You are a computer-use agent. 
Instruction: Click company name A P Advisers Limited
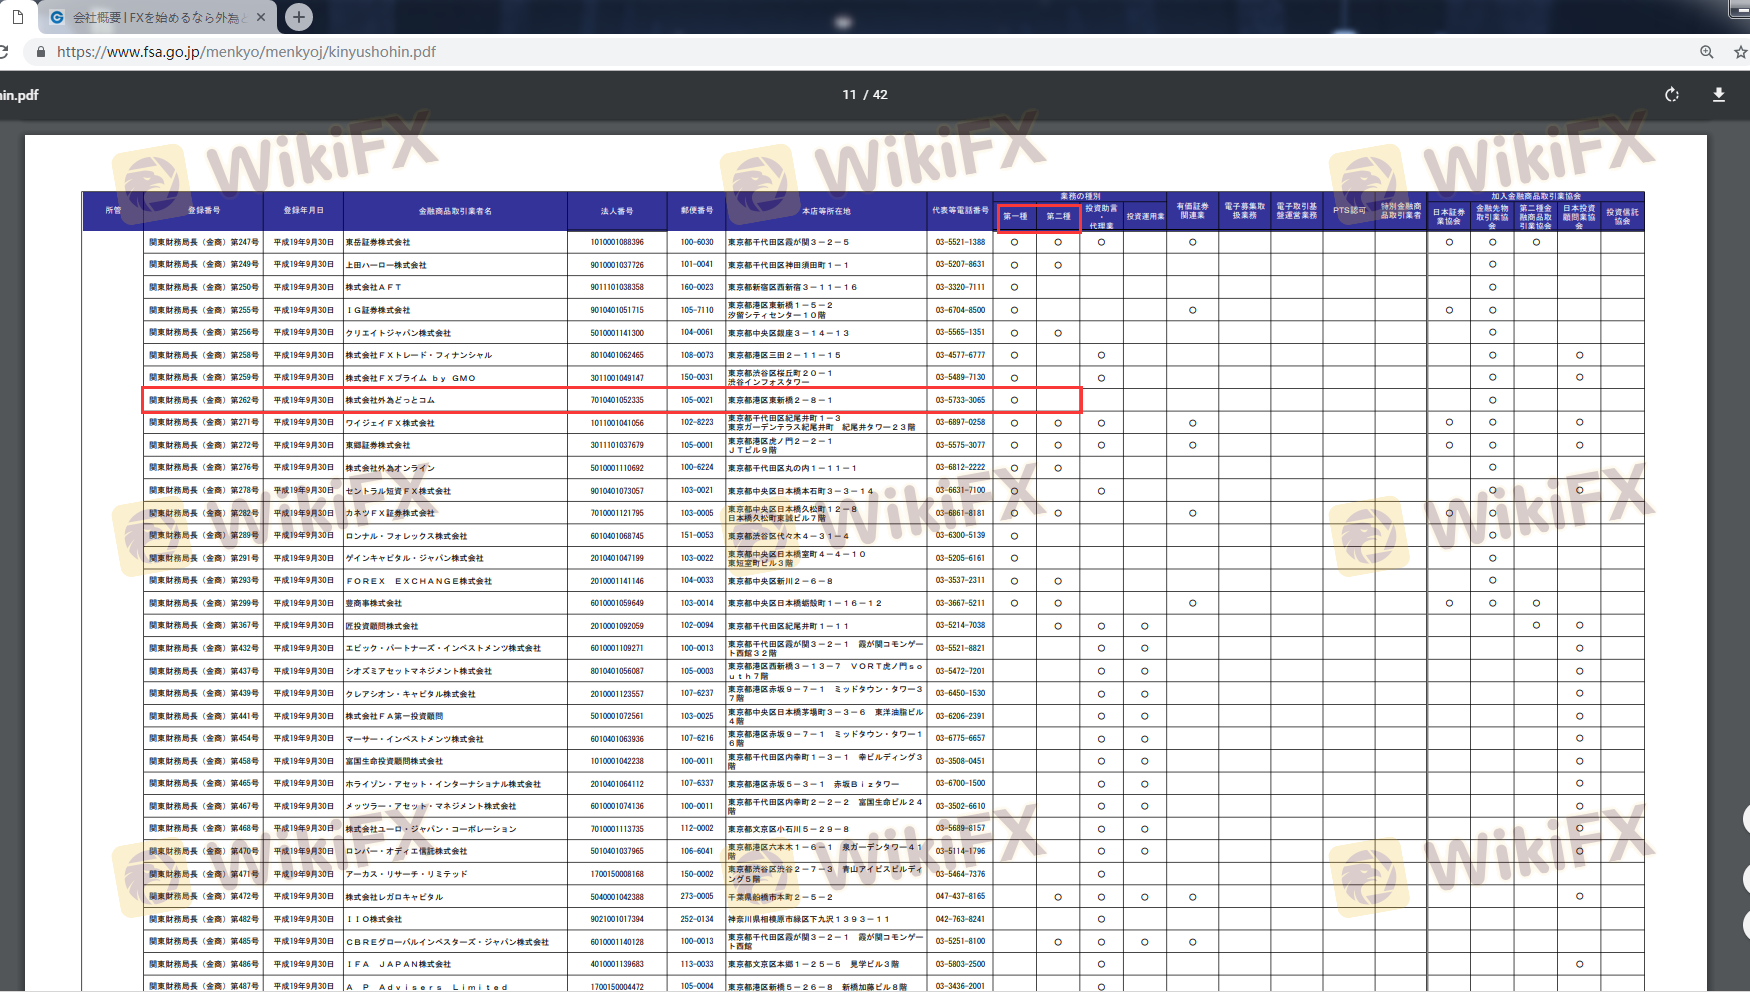point(427,987)
